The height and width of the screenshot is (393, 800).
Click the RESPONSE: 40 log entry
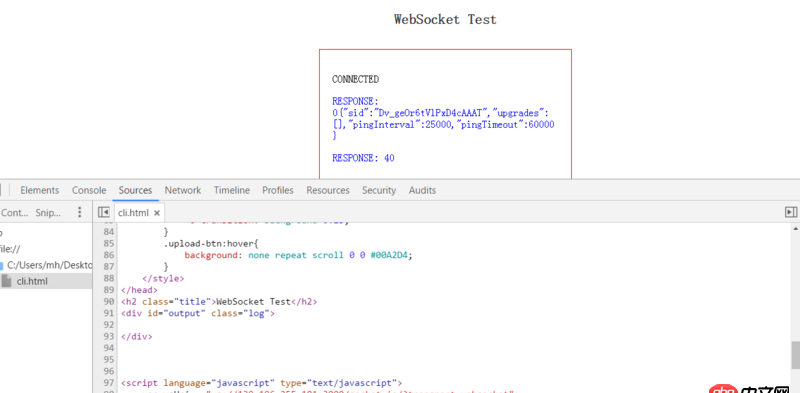point(363,158)
